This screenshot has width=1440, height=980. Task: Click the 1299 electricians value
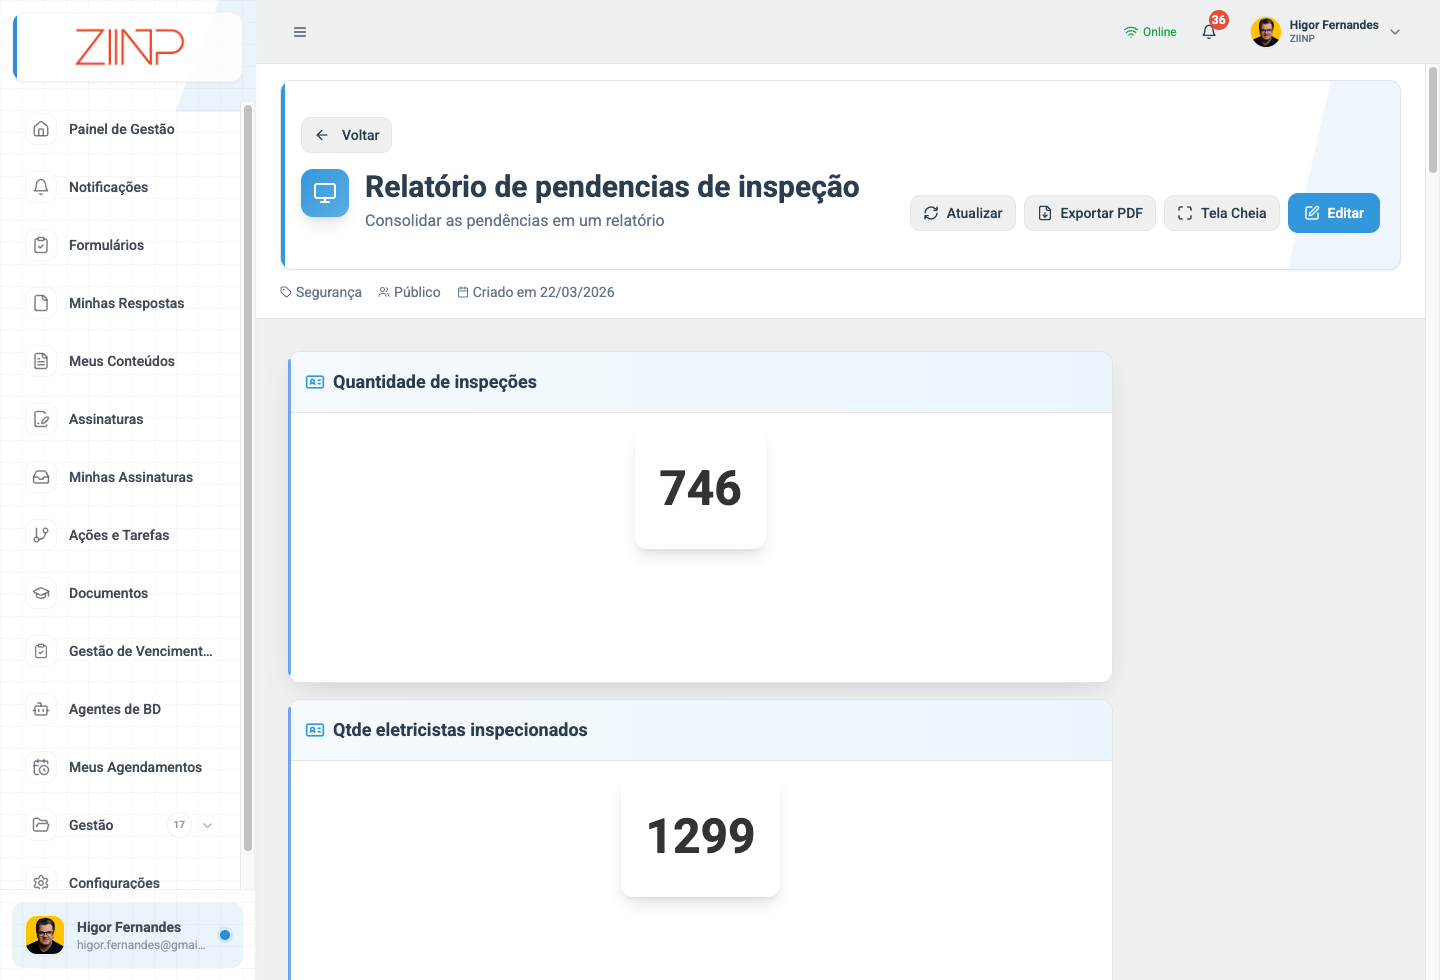click(x=700, y=837)
